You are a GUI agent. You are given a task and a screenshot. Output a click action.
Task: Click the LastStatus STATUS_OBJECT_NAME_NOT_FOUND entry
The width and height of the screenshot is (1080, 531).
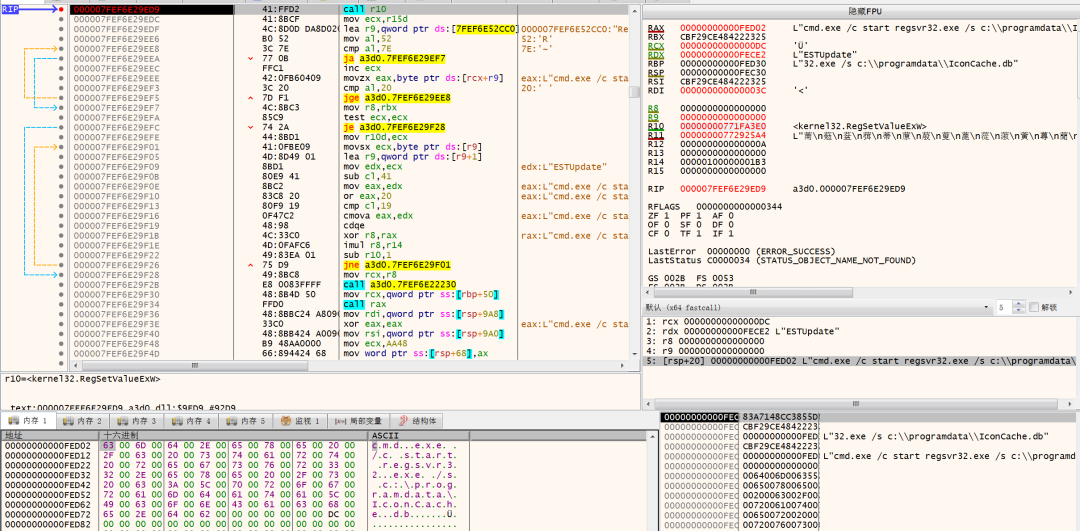click(782, 260)
